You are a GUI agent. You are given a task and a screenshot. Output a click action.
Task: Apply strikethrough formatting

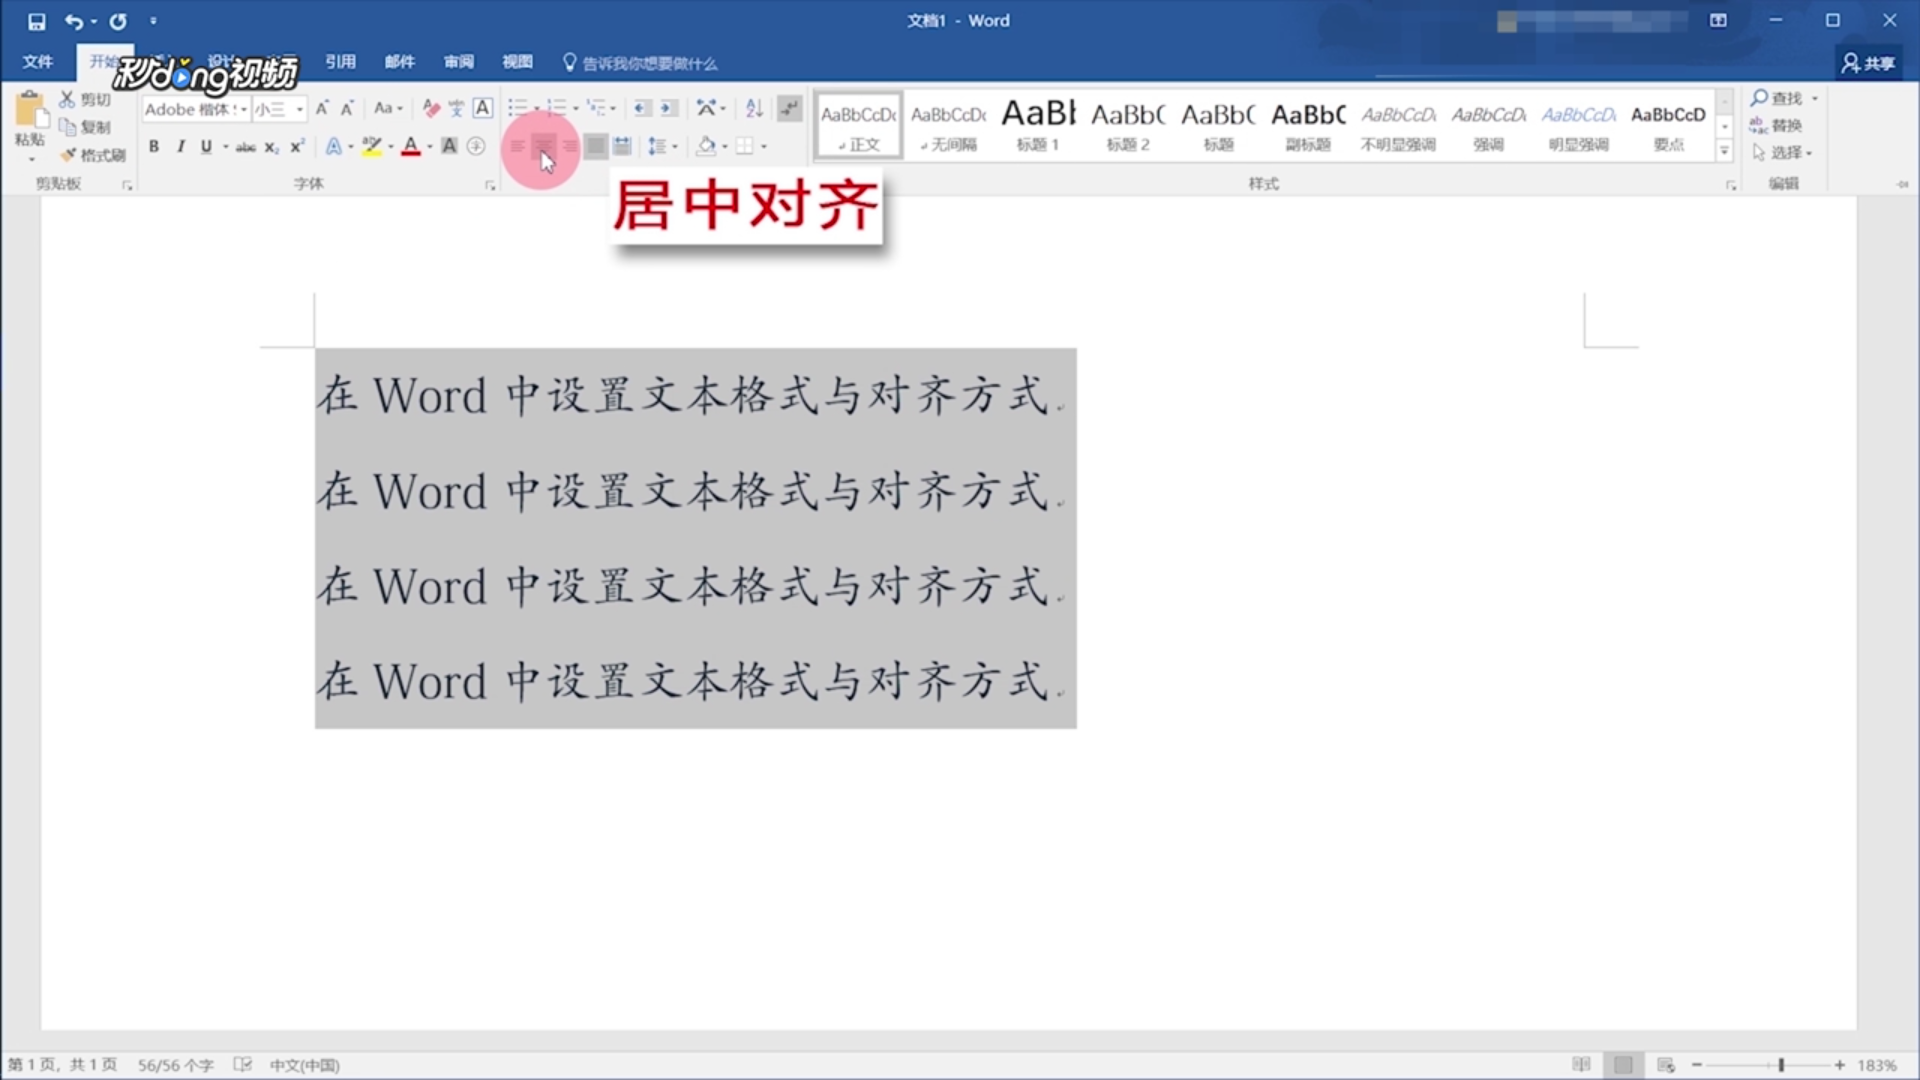click(x=245, y=146)
